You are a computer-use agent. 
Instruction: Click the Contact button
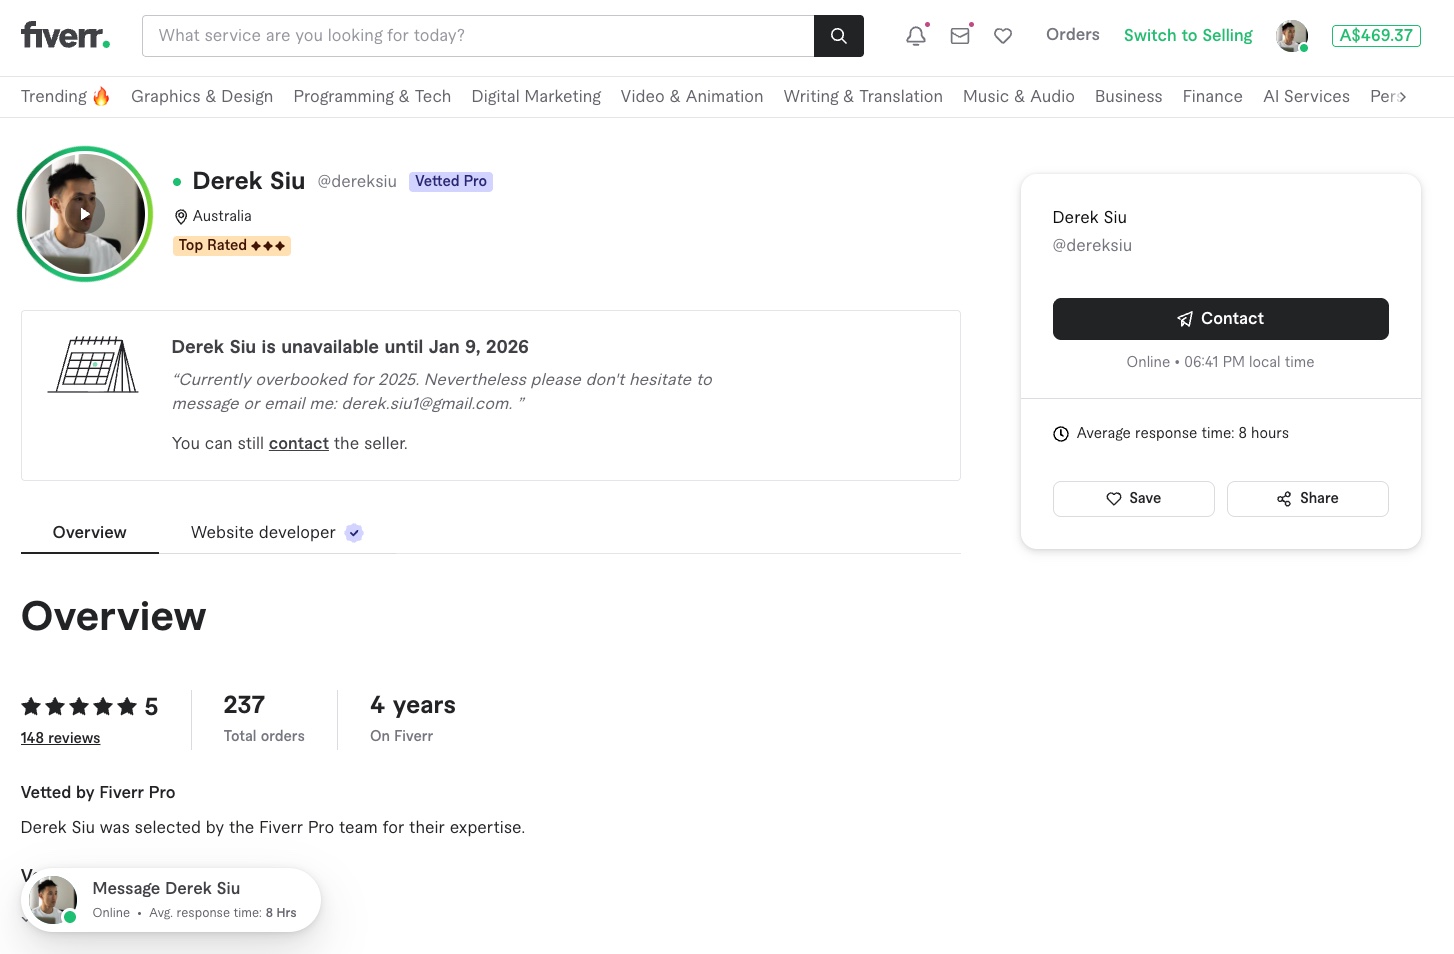[1221, 319]
